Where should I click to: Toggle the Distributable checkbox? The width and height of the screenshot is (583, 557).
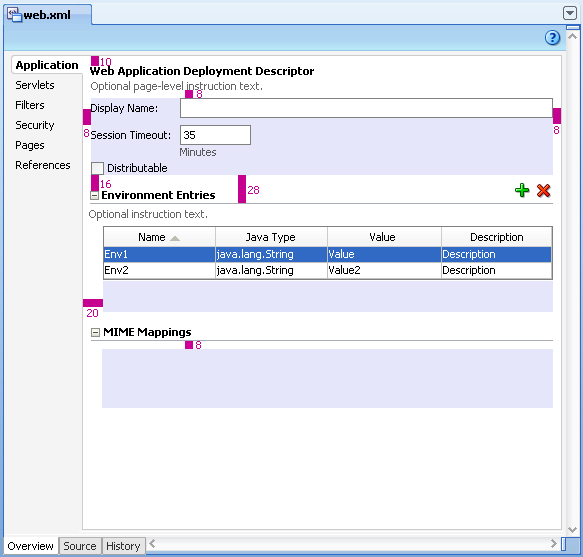coord(97,168)
